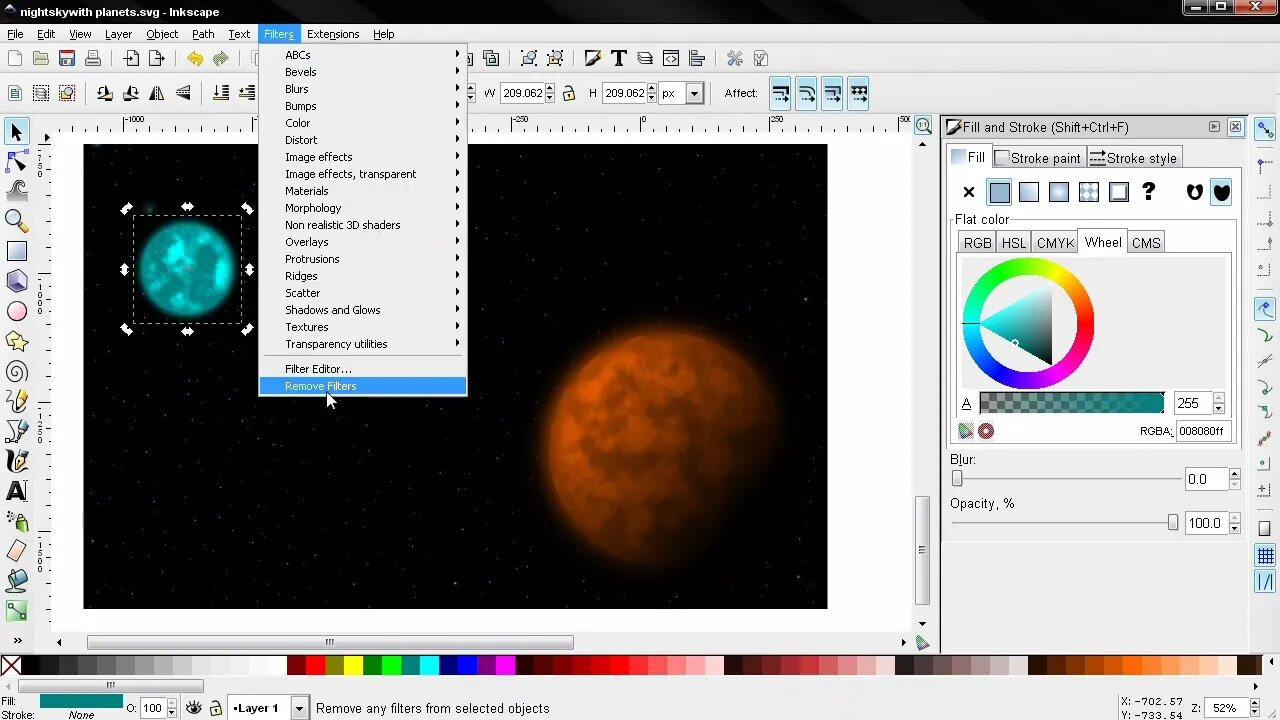The width and height of the screenshot is (1280, 720).
Task: Select the Spiral tool
Action: coord(16,371)
